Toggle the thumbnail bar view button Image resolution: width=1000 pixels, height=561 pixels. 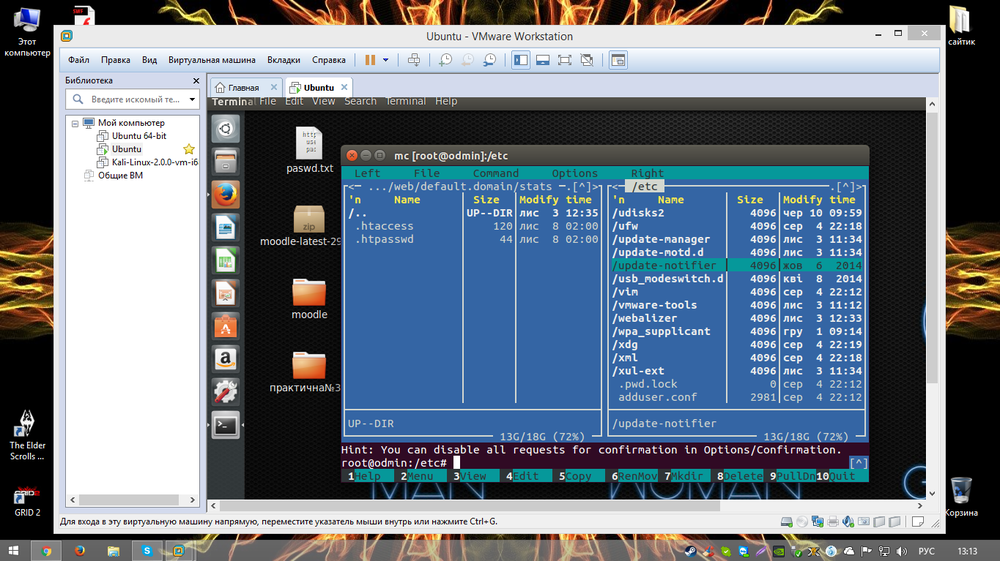(x=543, y=60)
